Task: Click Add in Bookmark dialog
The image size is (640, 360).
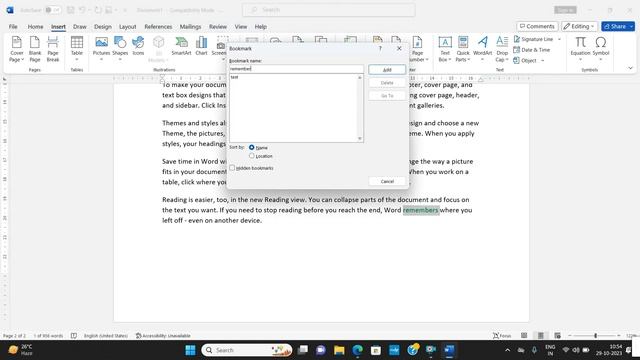Action: pyautogui.click(x=387, y=70)
